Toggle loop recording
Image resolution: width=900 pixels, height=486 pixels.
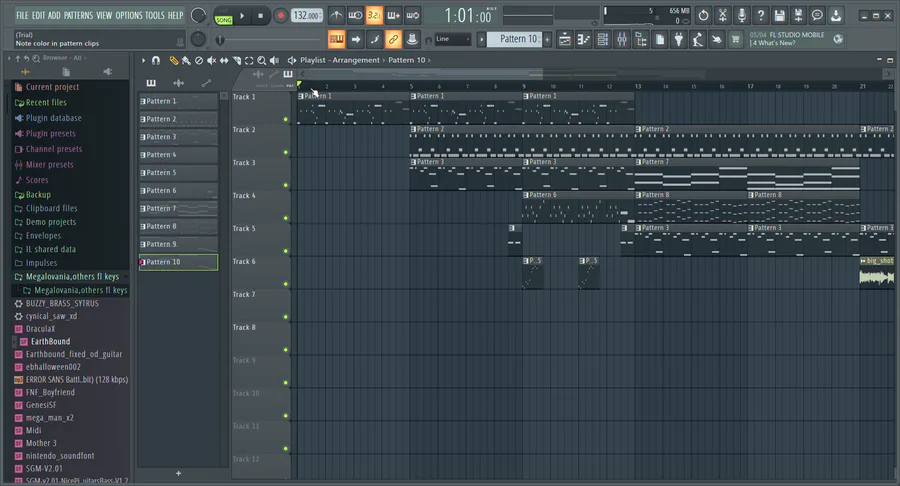(x=413, y=15)
